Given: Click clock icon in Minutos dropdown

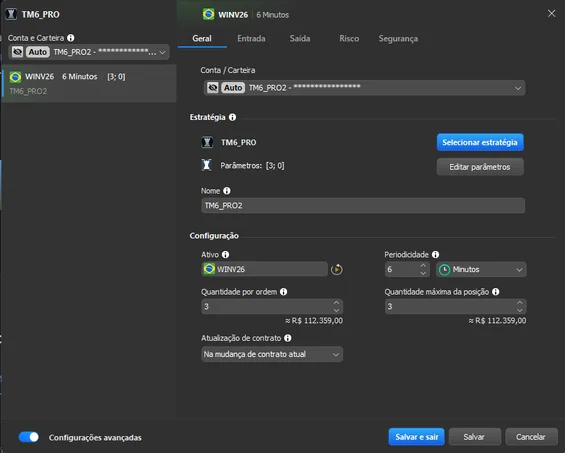Looking at the screenshot, I should coord(444,270).
